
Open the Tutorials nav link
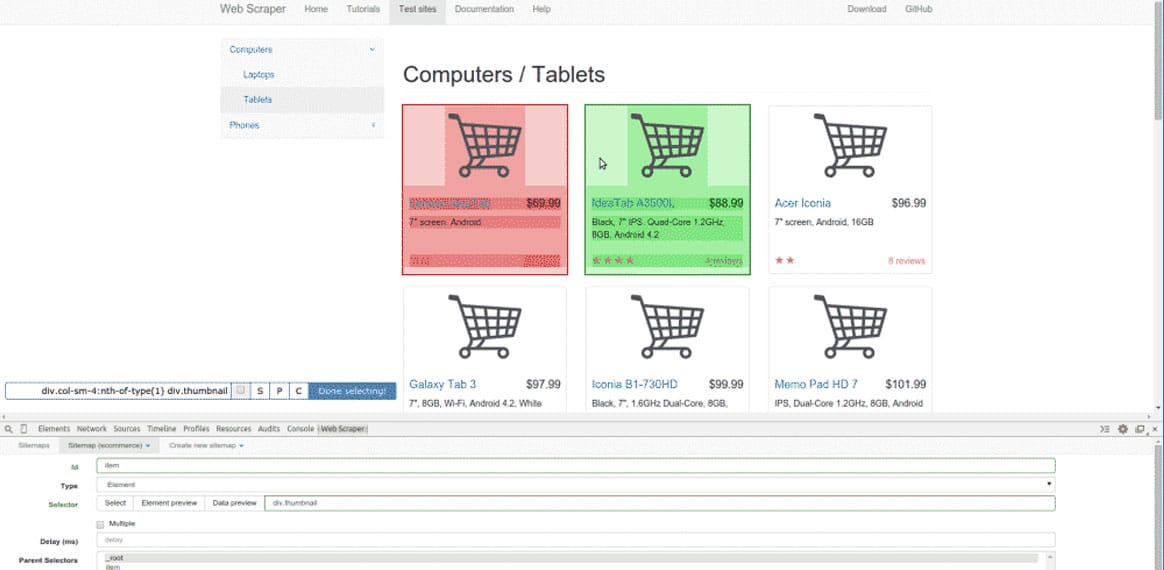click(363, 9)
